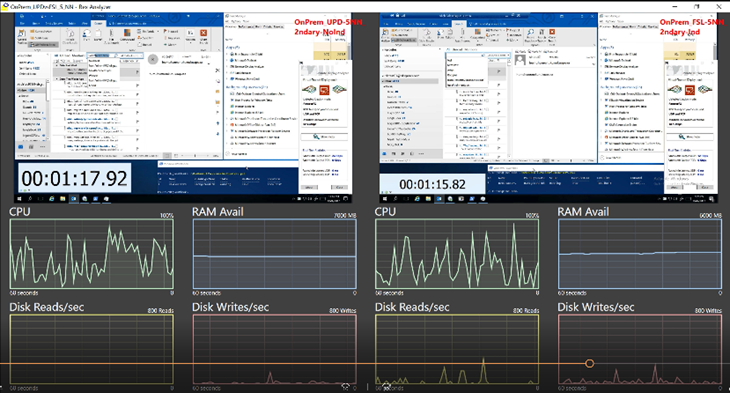Select highlighted Inbox folder in left Outlook

point(31,90)
